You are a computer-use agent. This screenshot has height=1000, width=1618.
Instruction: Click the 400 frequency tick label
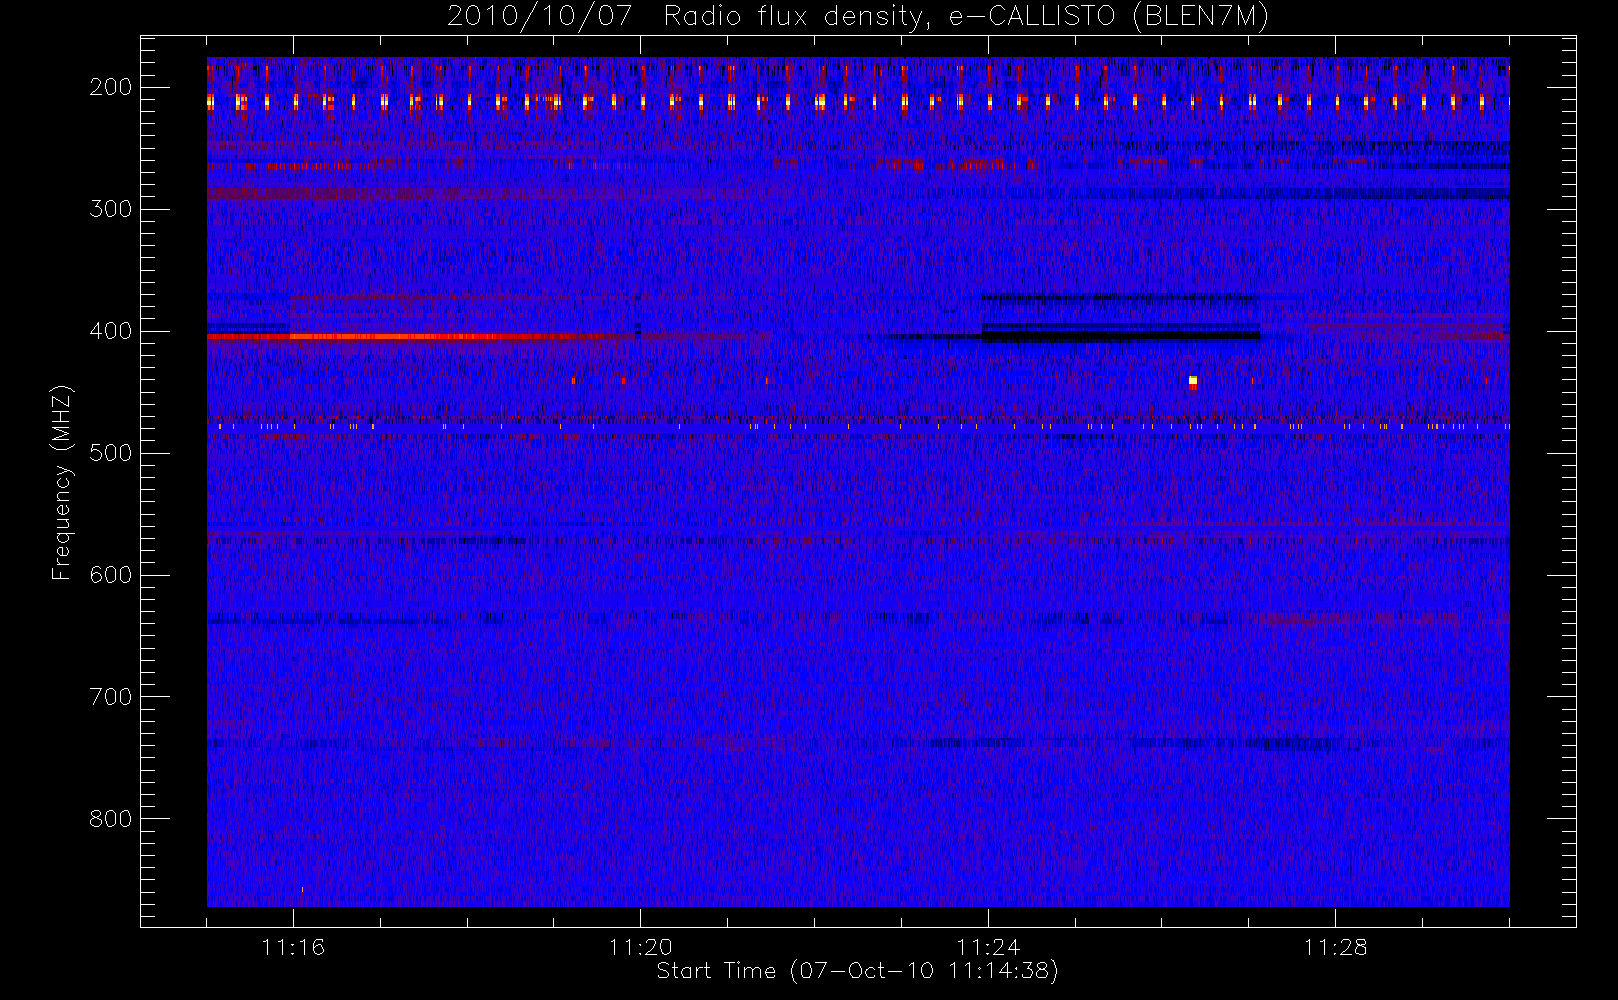110,331
